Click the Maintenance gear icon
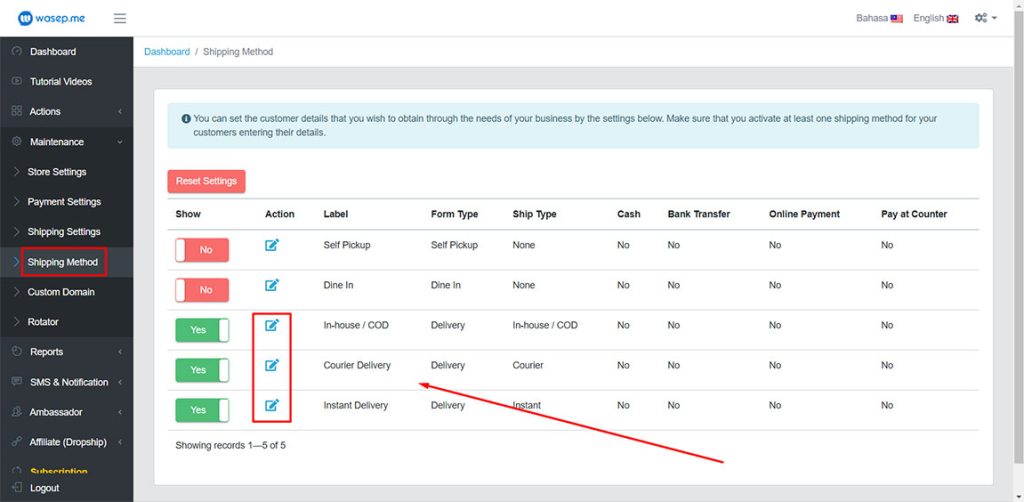 click(17, 141)
